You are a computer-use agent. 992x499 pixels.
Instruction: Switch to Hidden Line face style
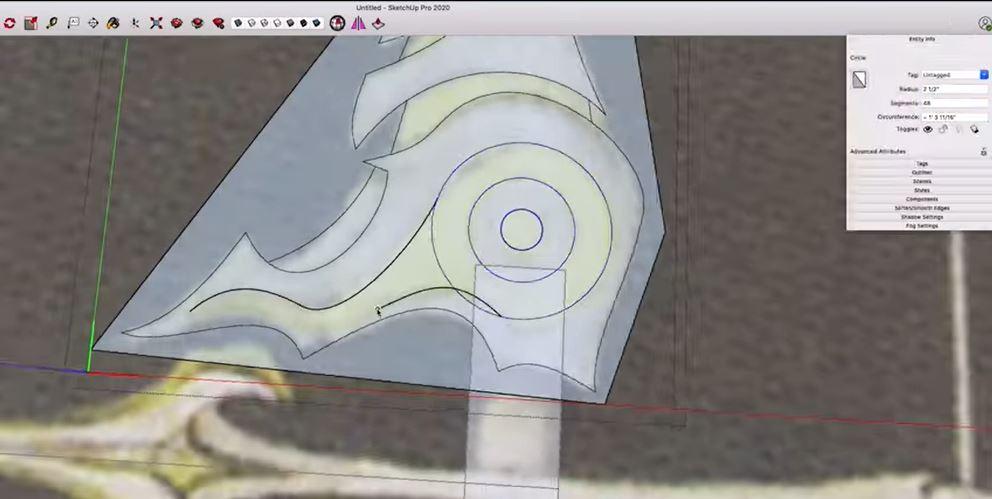277,23
